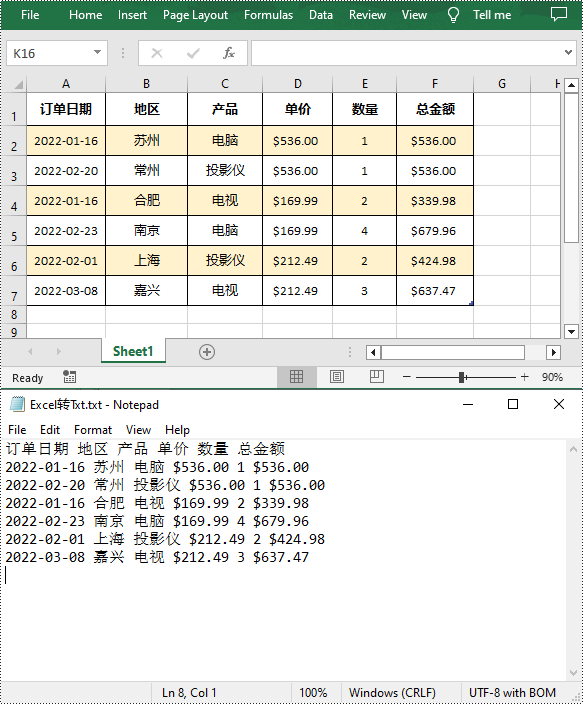Open the Page Layout ribbon tab
Image resolution: width=583 pixels, height=704 pixels.
[x=195, y=15]
